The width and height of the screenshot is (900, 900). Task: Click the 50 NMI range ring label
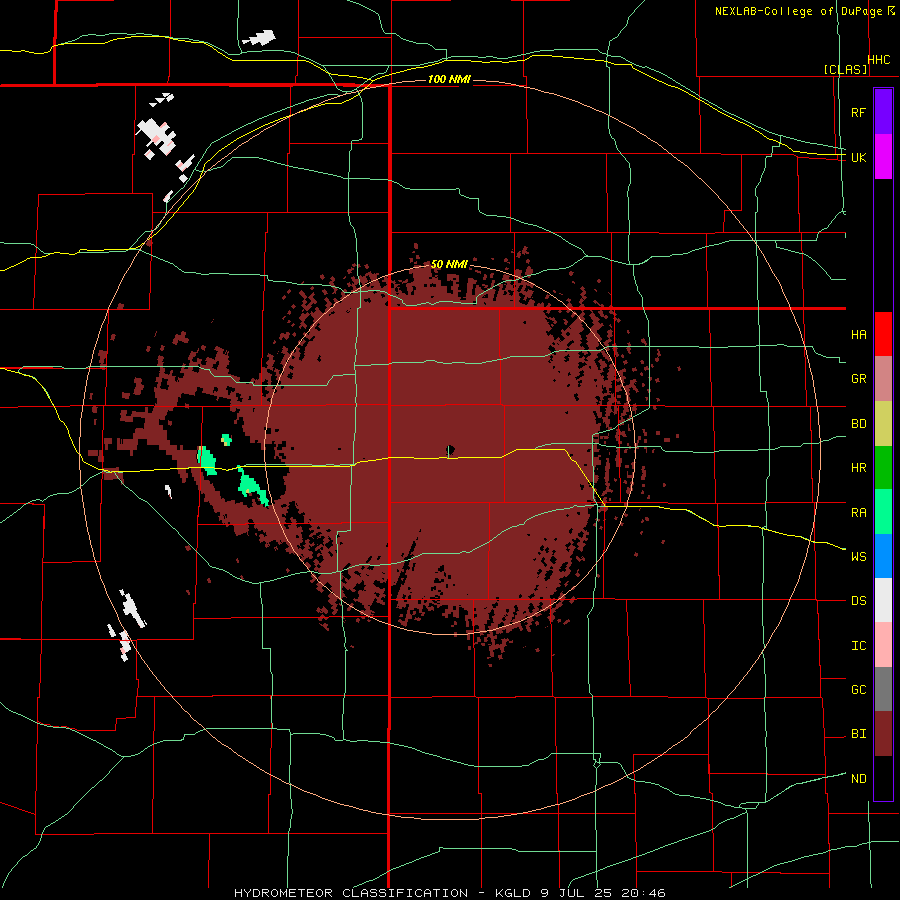[449, 264]
